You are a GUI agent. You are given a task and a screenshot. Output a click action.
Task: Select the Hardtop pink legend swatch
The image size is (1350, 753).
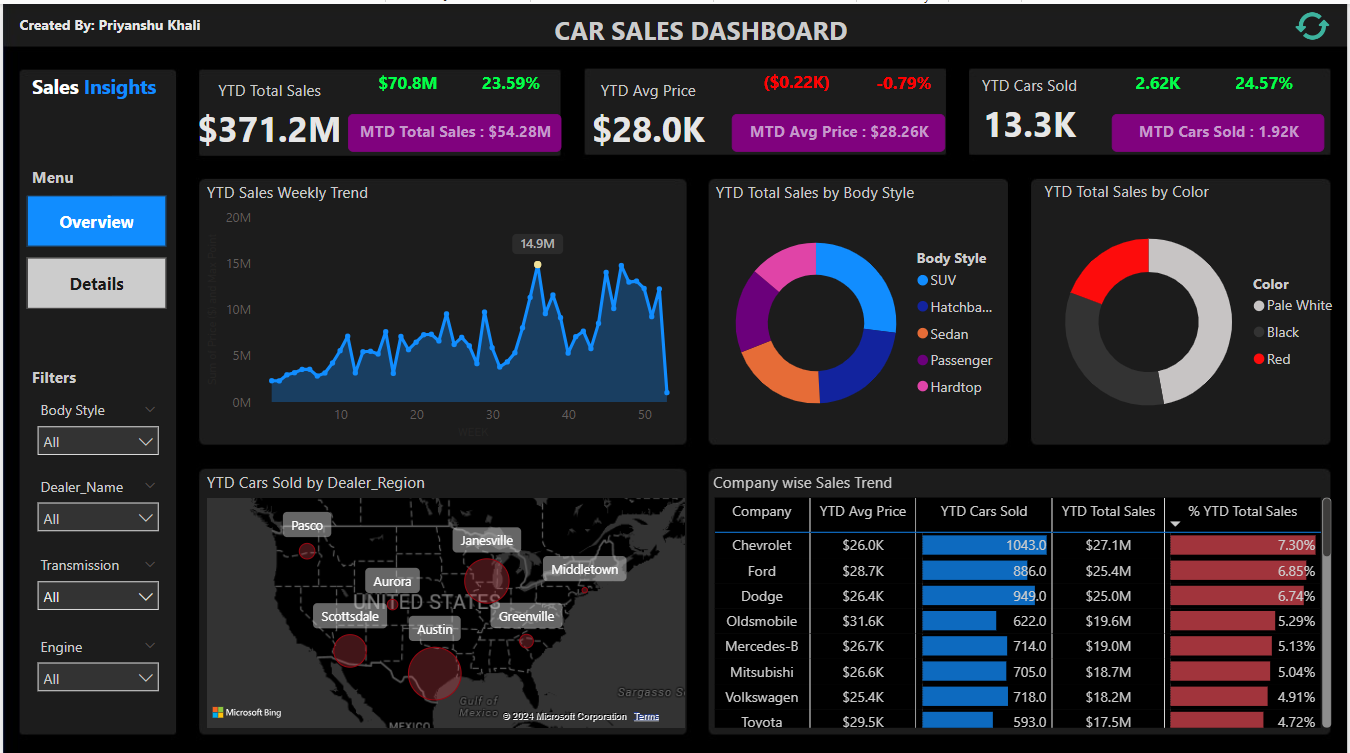point(922,387)
